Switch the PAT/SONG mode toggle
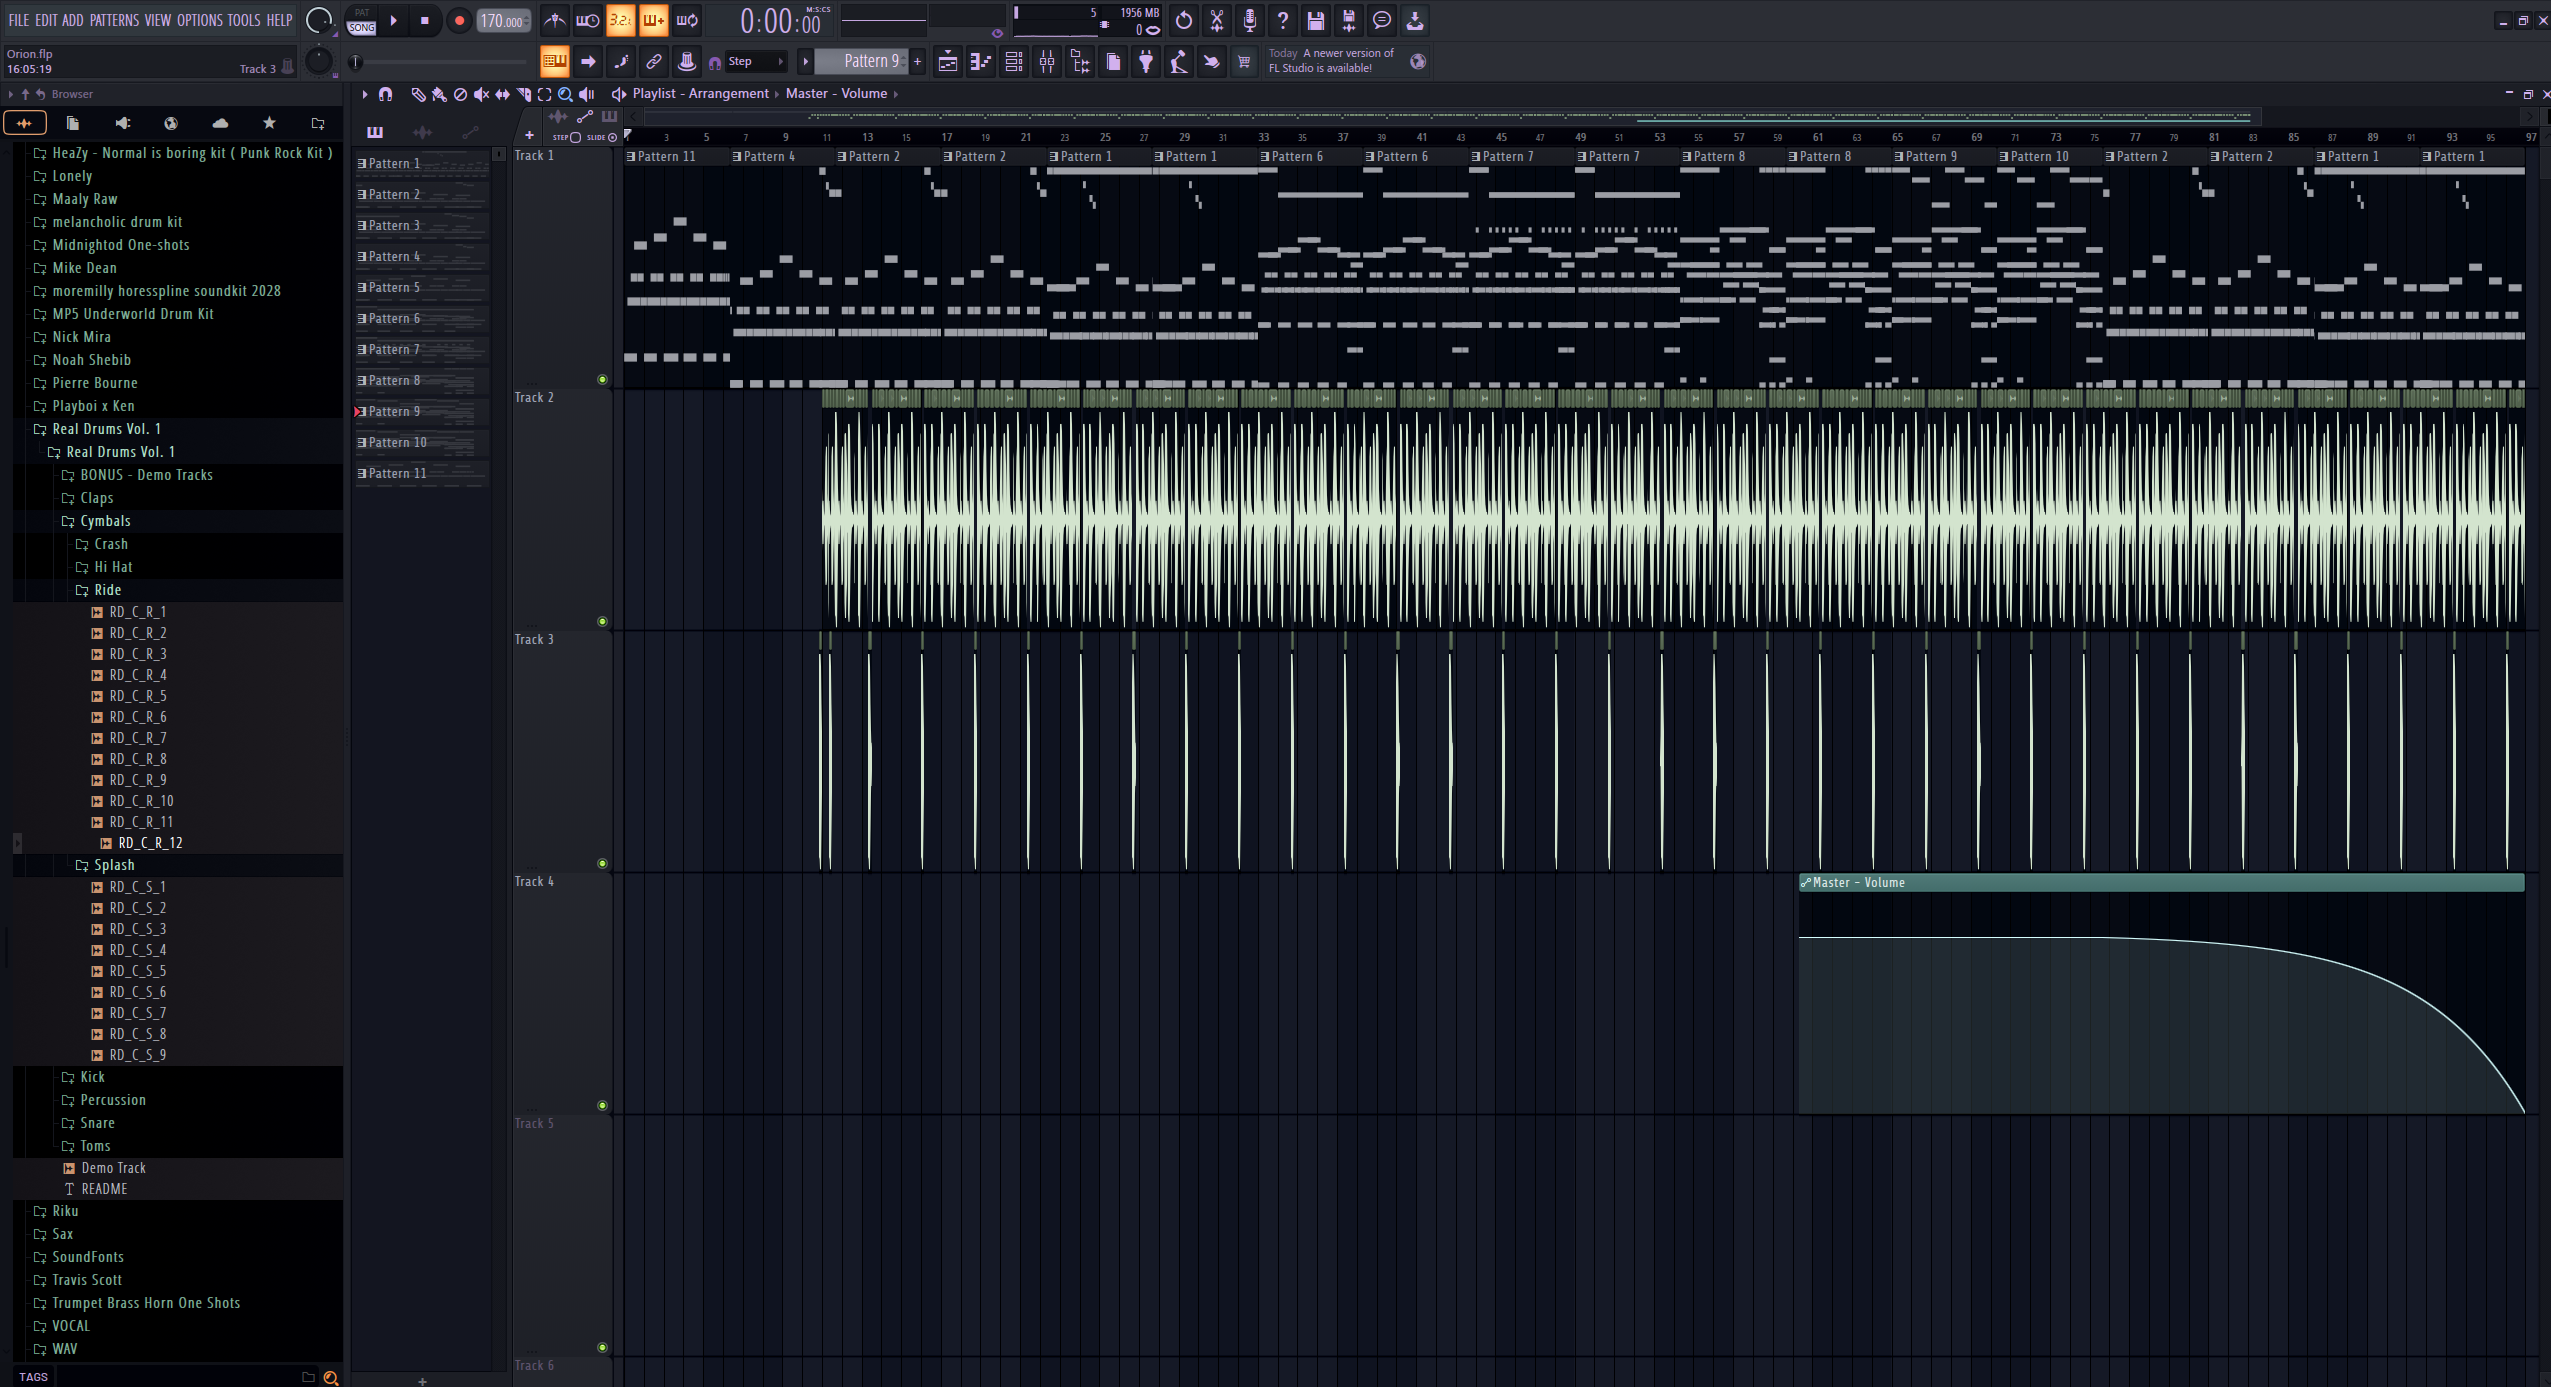2551x1387 pixels. pos(362,20)
